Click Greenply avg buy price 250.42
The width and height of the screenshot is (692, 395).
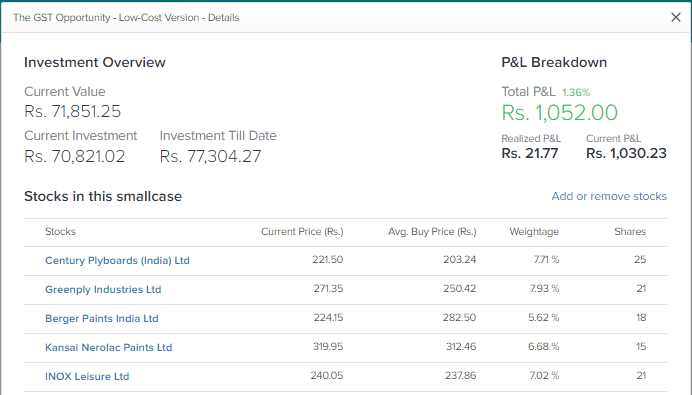coord(460,289)
